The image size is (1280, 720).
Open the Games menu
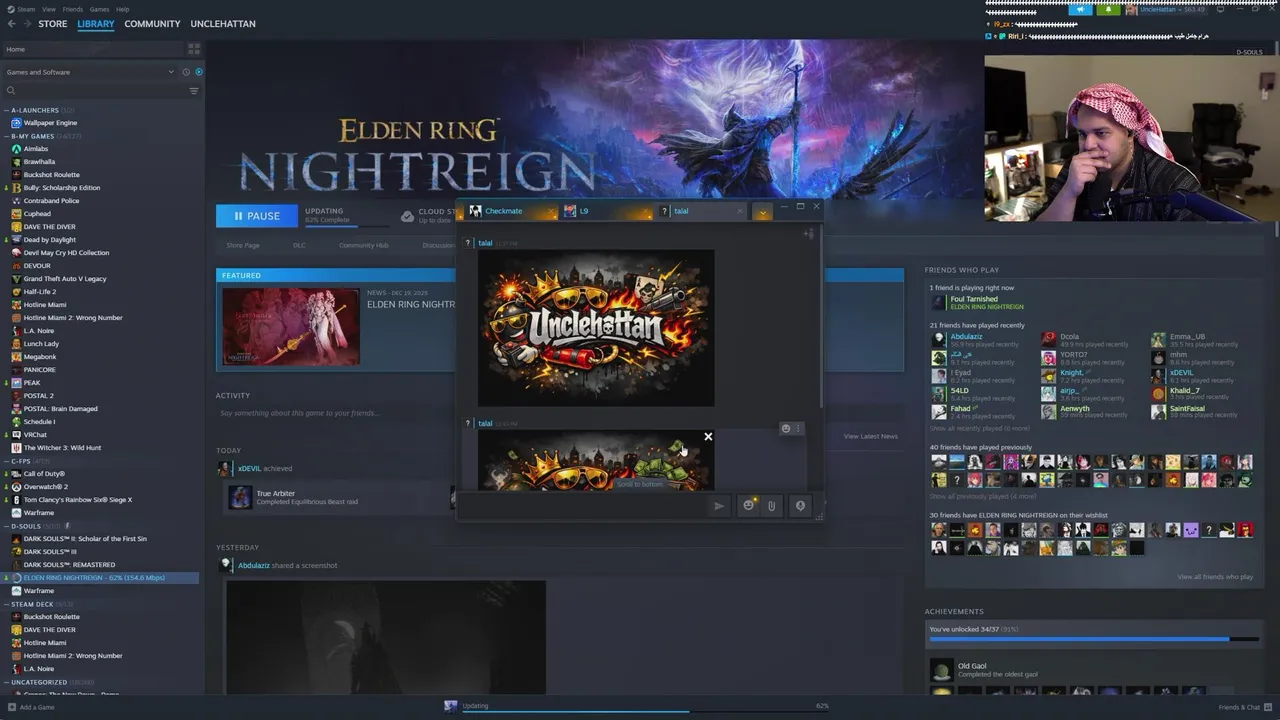[x=99, y=9]
